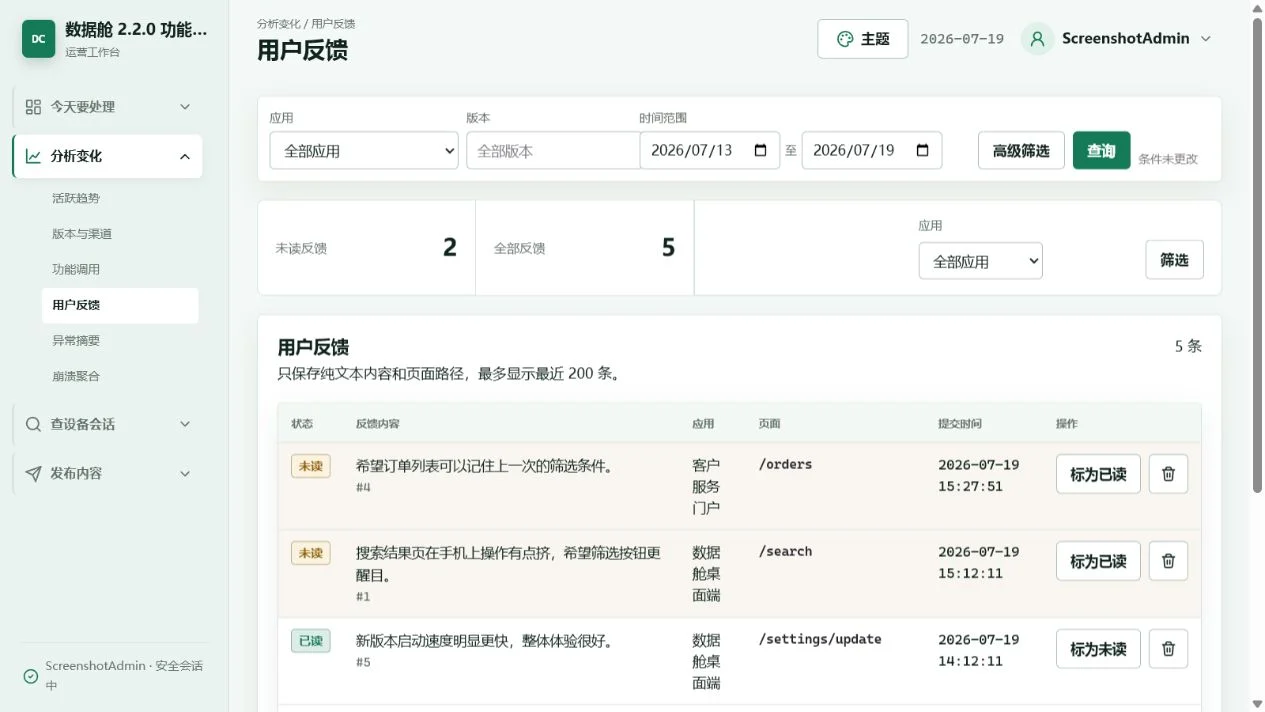Delete feedback #4 with trash icon
Screen dimensions: 1265x712
click(x=1168, y=474)
